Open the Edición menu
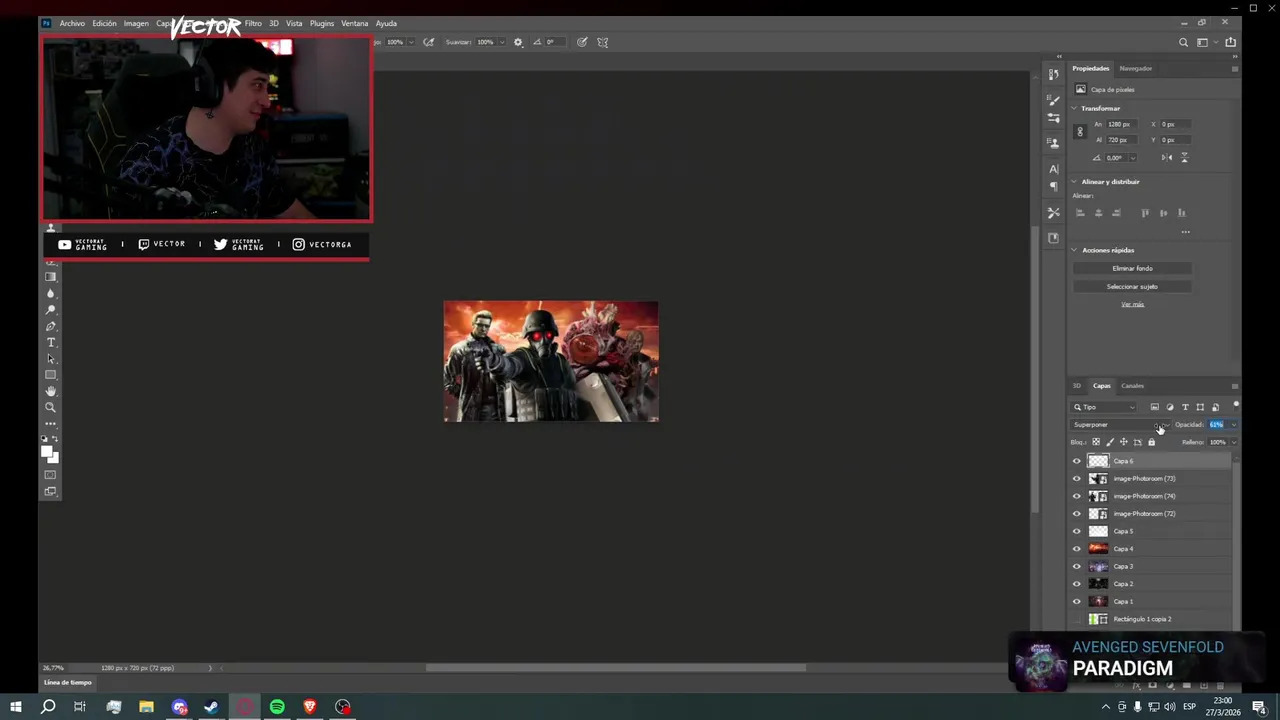 (104, 23)
